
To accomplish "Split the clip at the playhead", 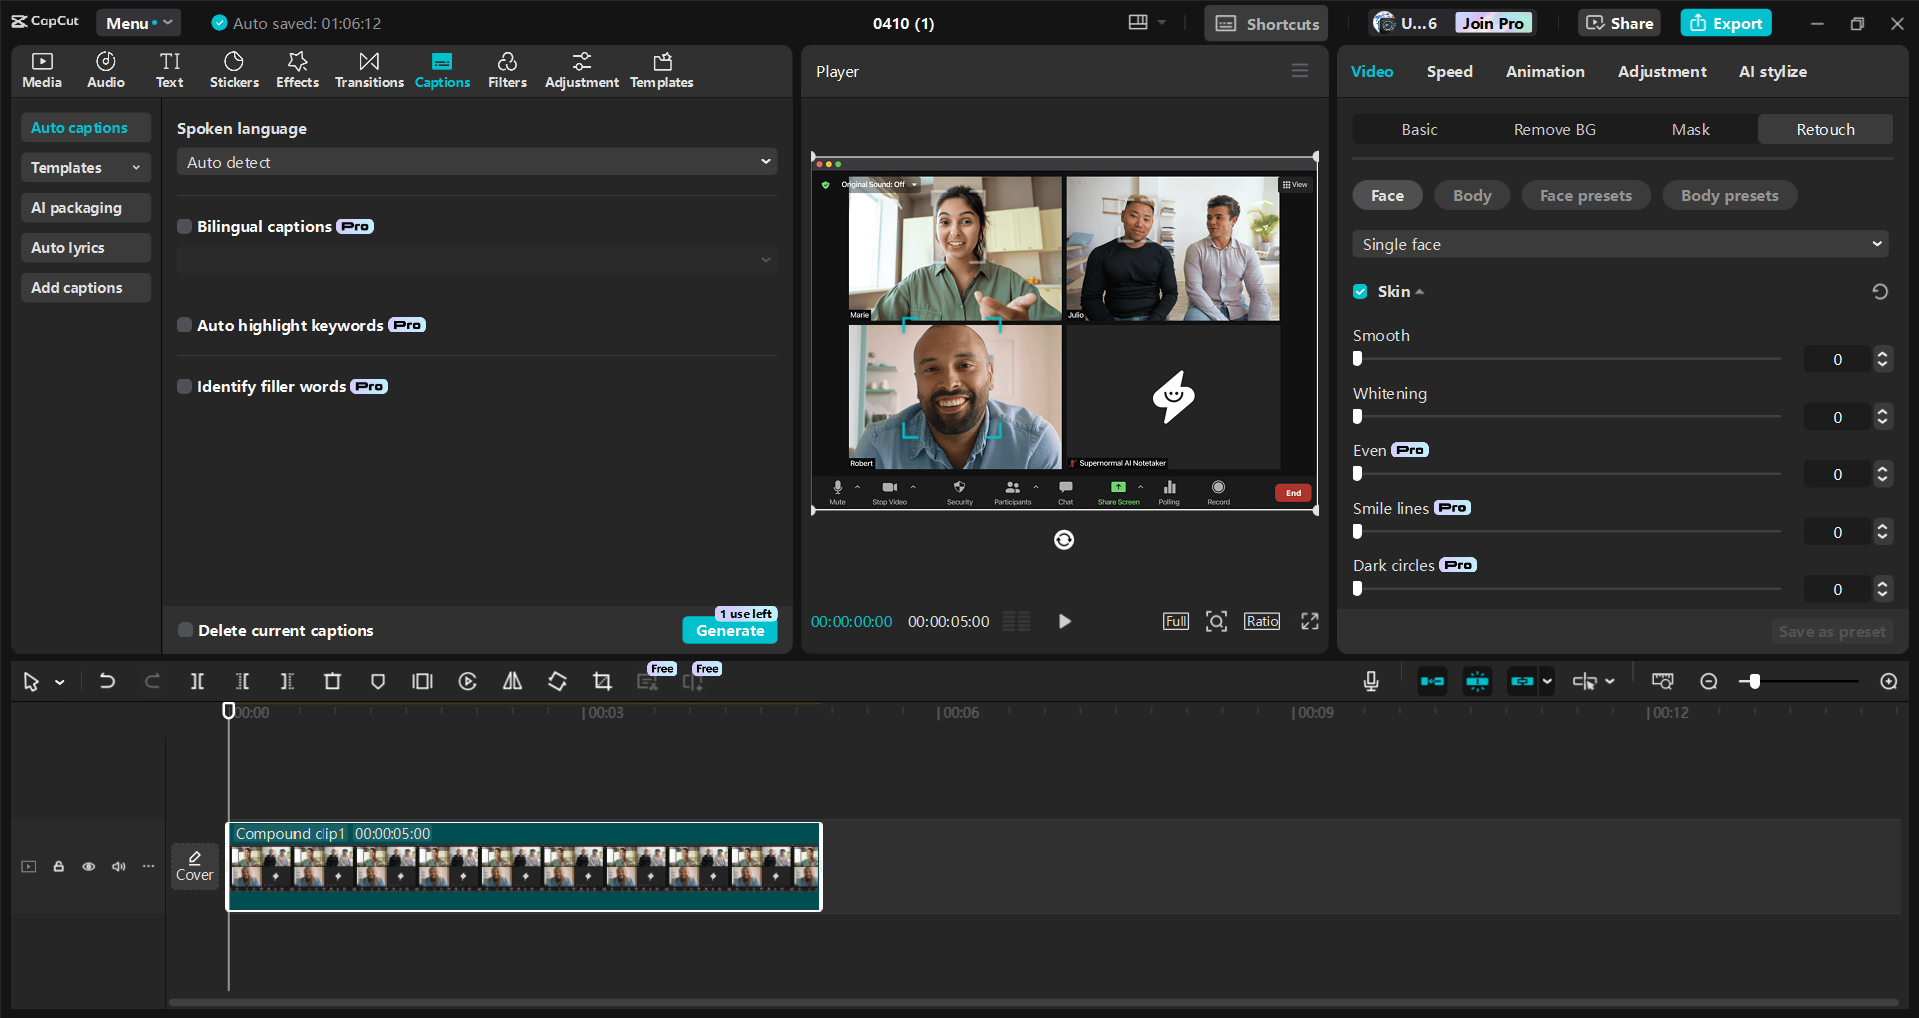I will (197, 681).
